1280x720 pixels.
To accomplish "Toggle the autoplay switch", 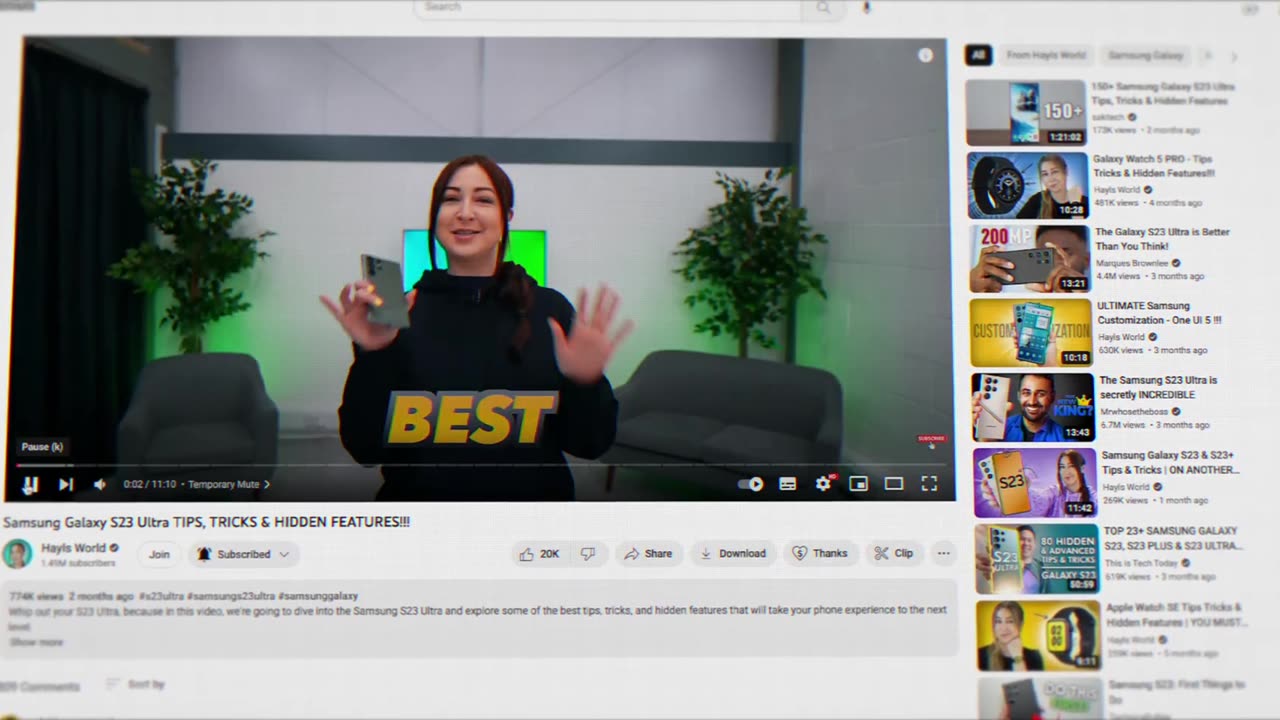I will [x=751, y=484].
